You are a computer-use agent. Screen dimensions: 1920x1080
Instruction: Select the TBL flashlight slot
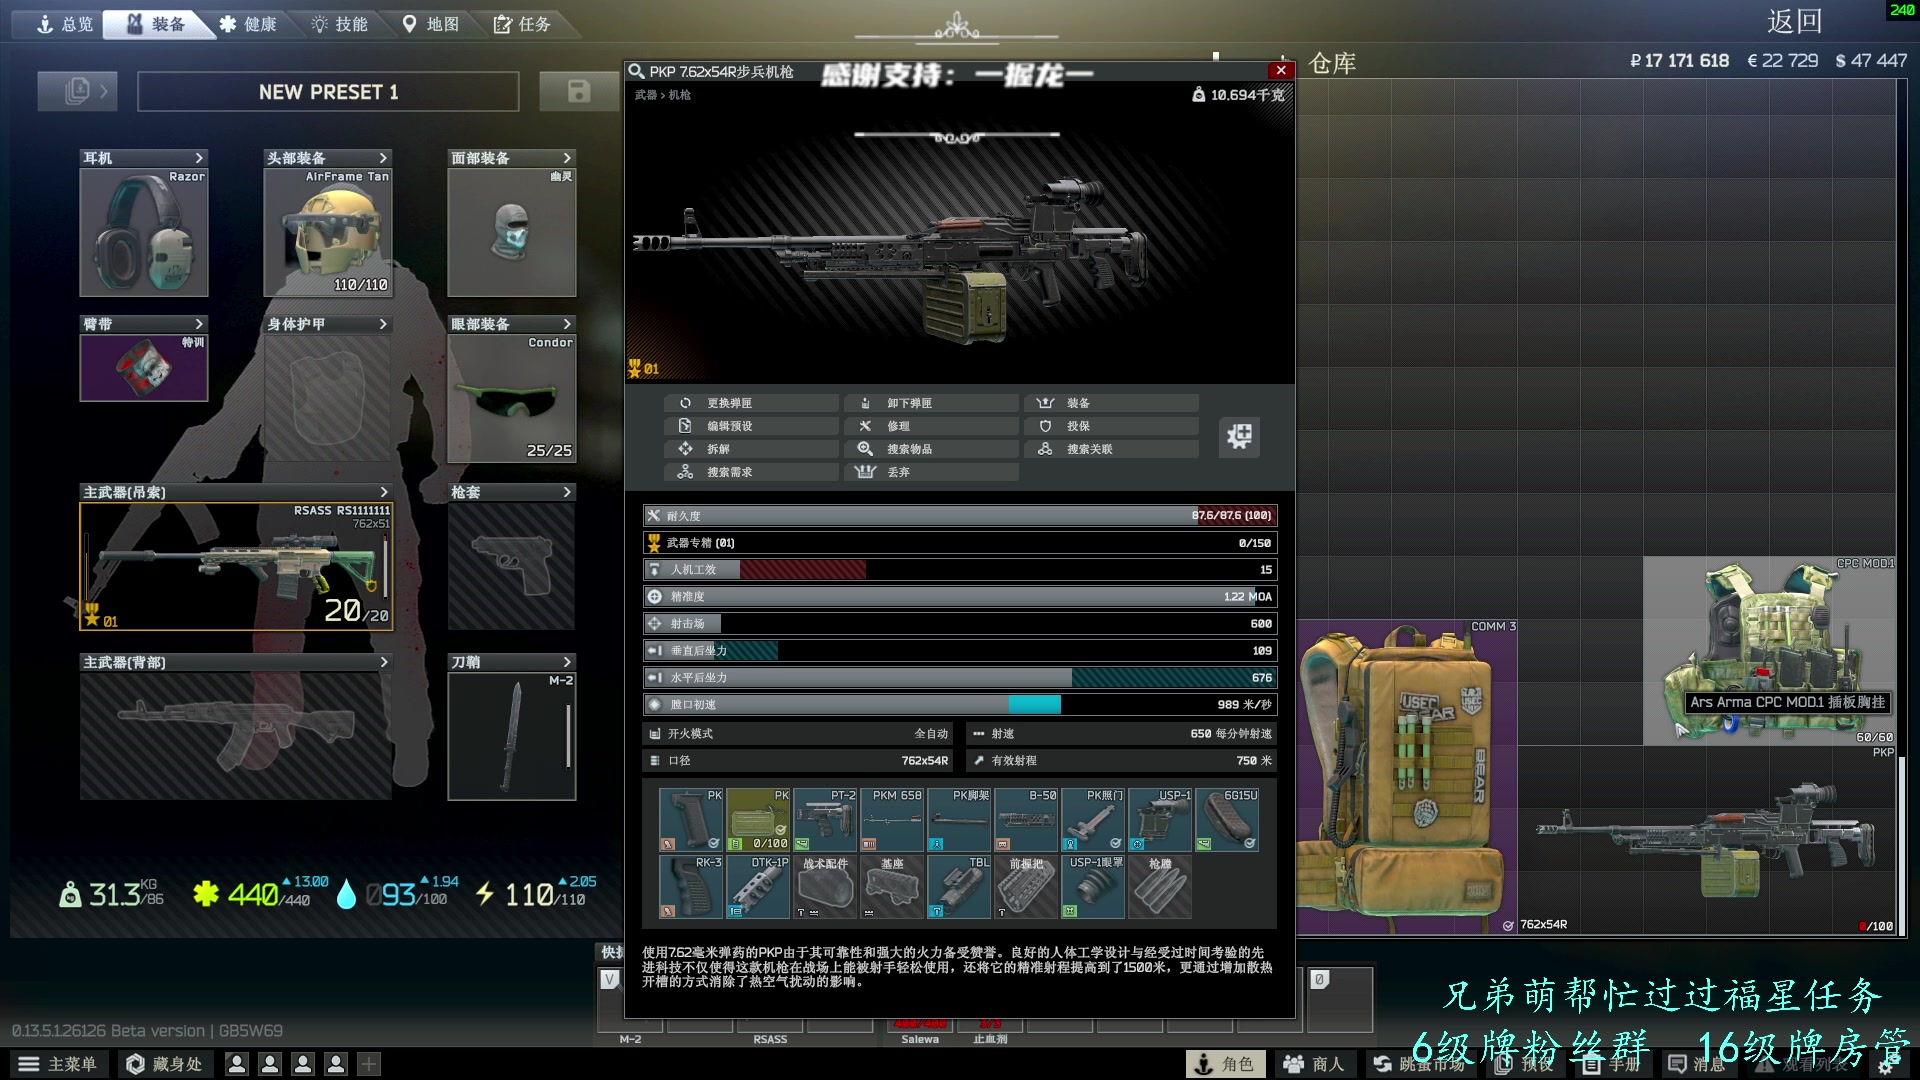click(x=959, y=887)
